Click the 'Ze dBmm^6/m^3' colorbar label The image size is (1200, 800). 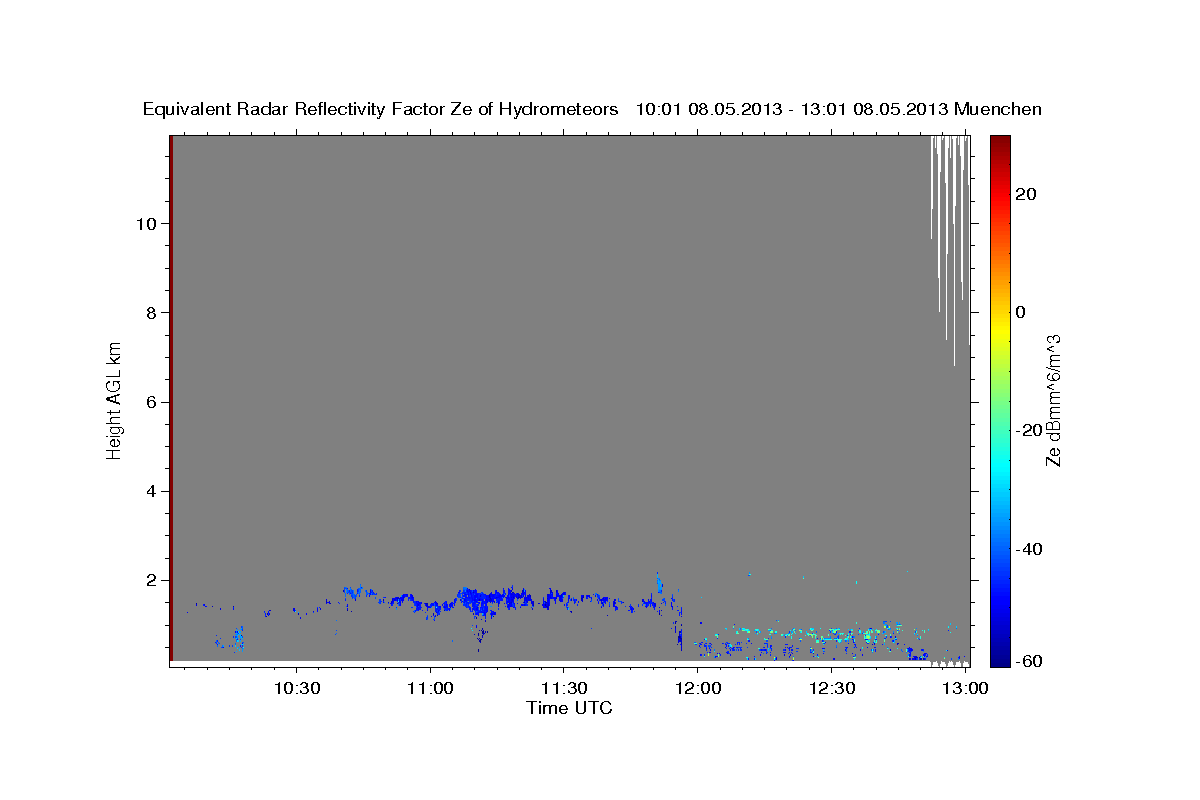[x=1053, y=400]
